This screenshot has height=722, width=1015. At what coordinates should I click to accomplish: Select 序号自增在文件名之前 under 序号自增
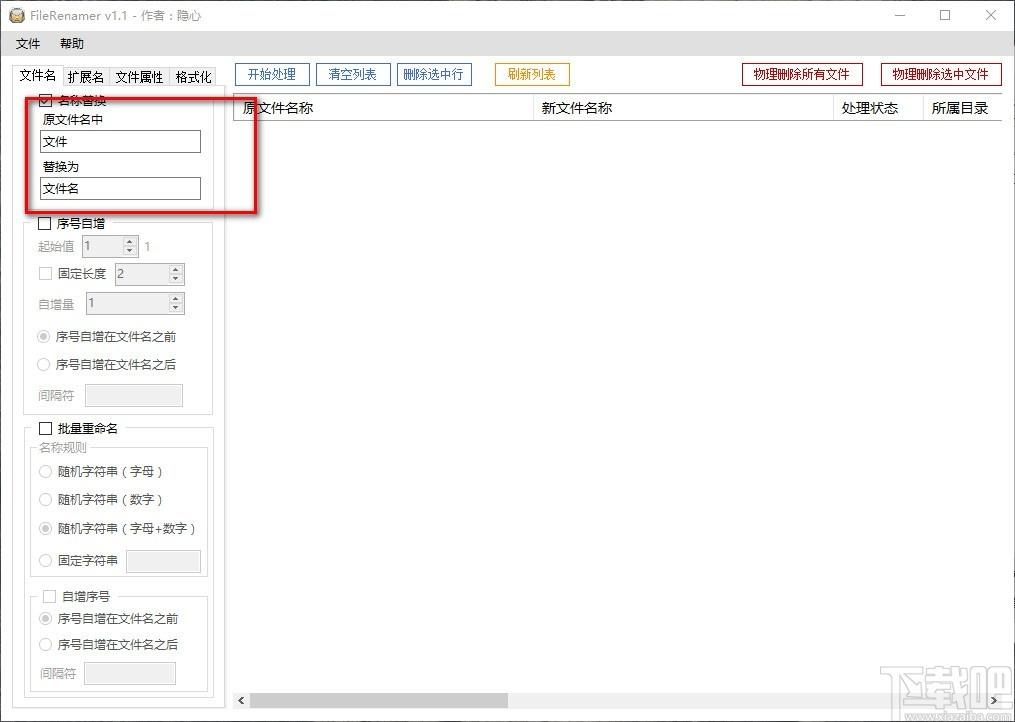107,337
